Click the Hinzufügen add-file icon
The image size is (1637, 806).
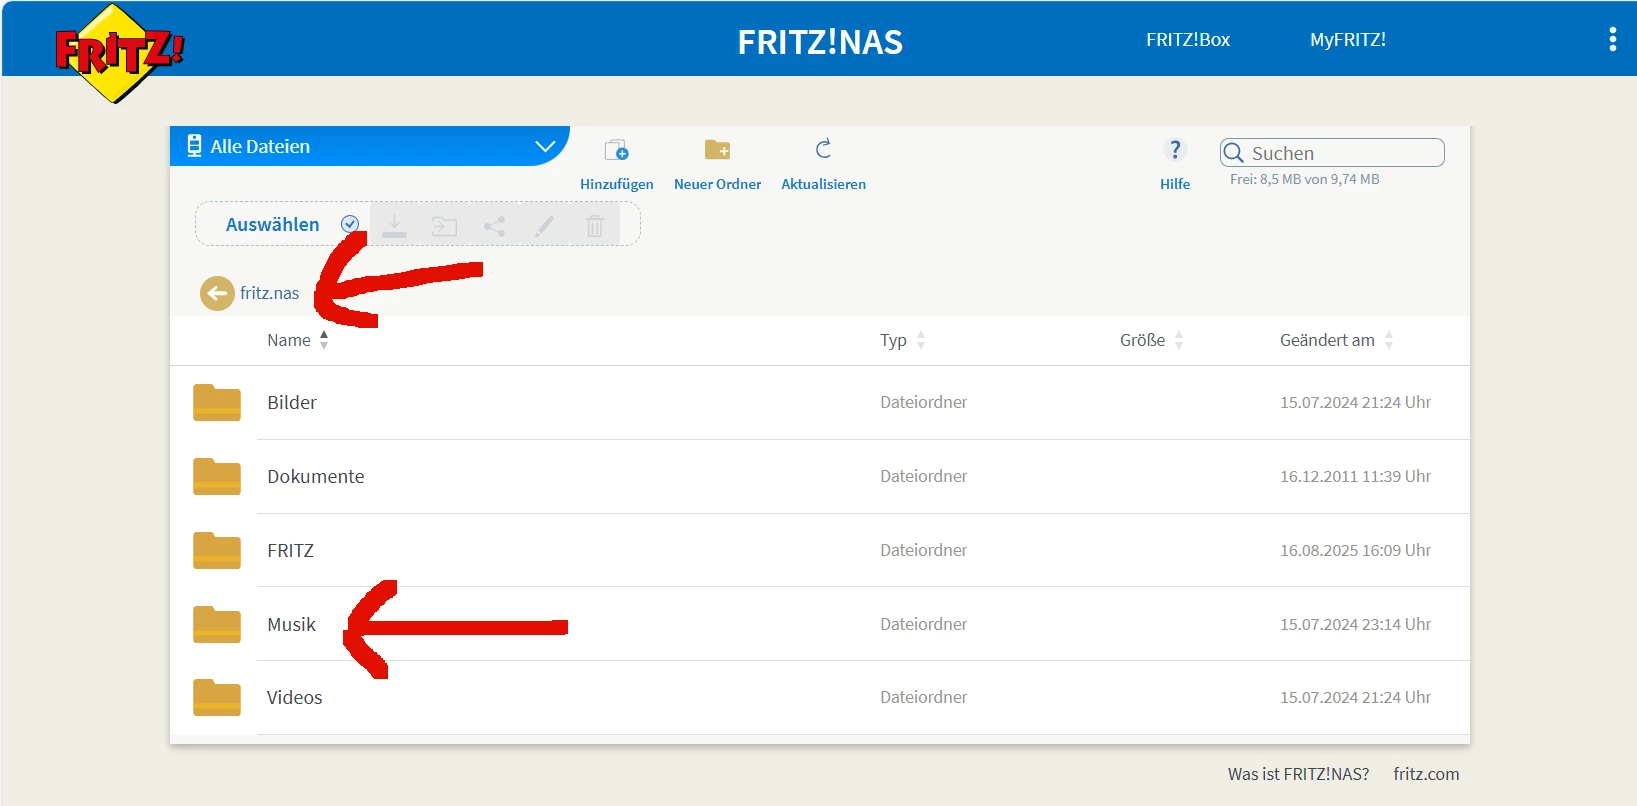(616, 150)
